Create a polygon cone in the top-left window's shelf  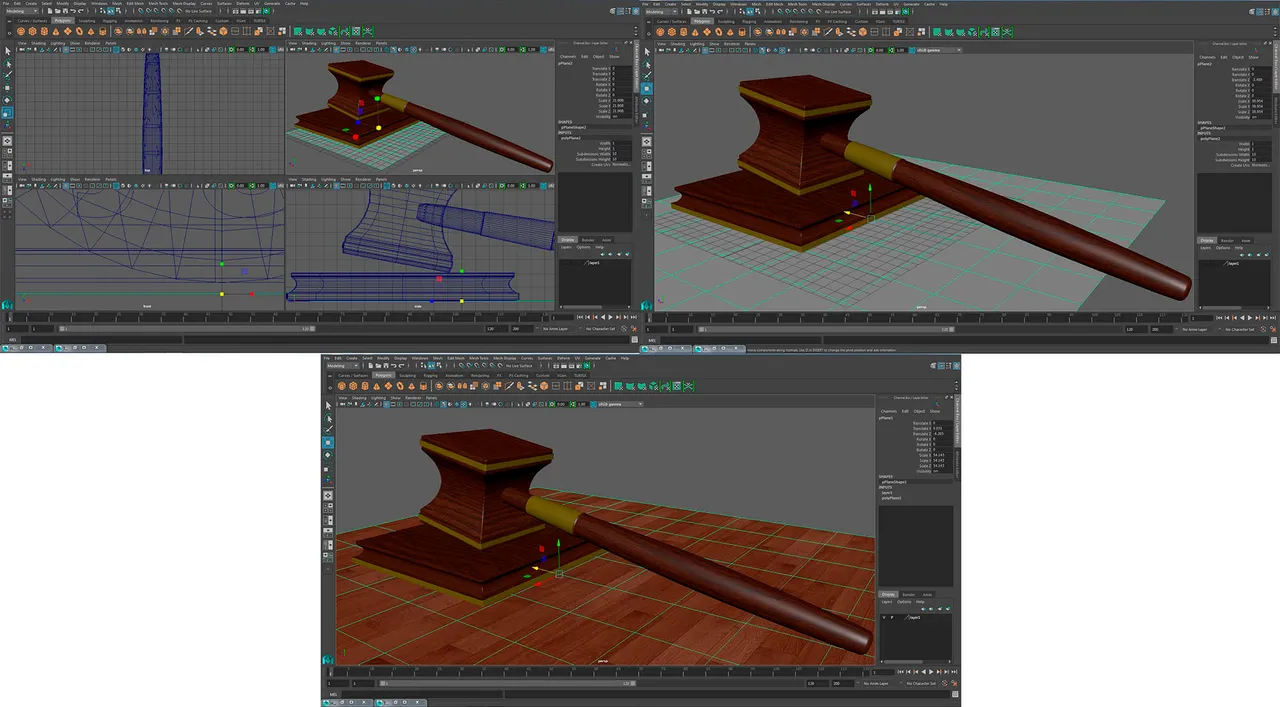tap(56, 31)
